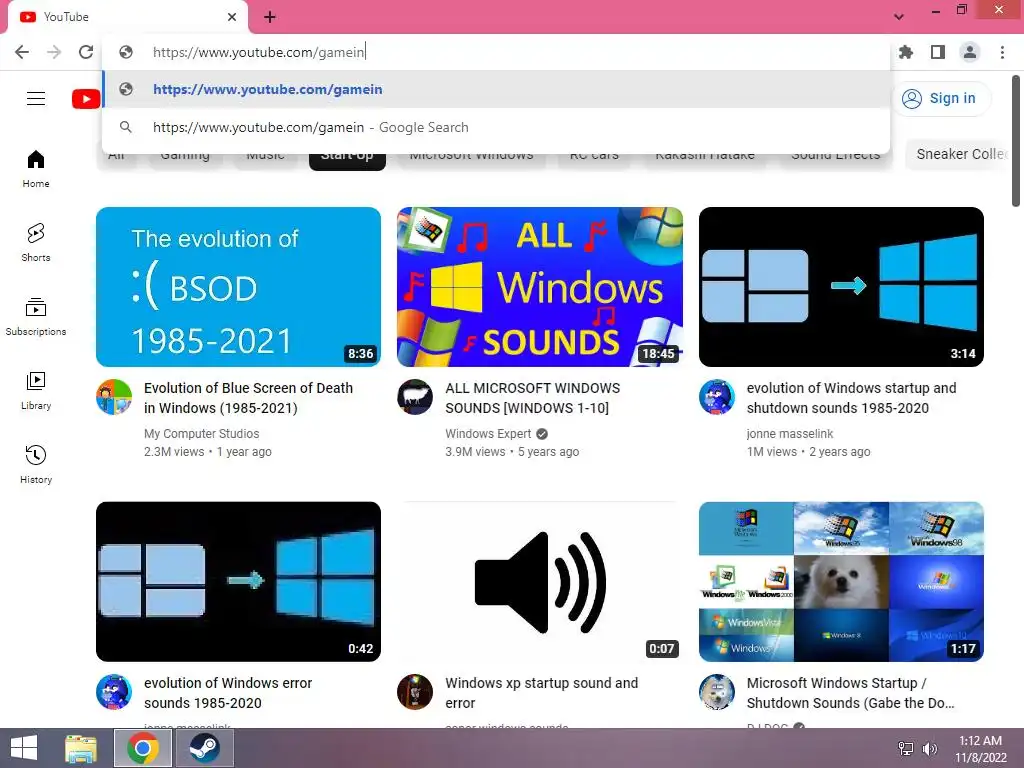Close the YouTube tab

(232, 17)
